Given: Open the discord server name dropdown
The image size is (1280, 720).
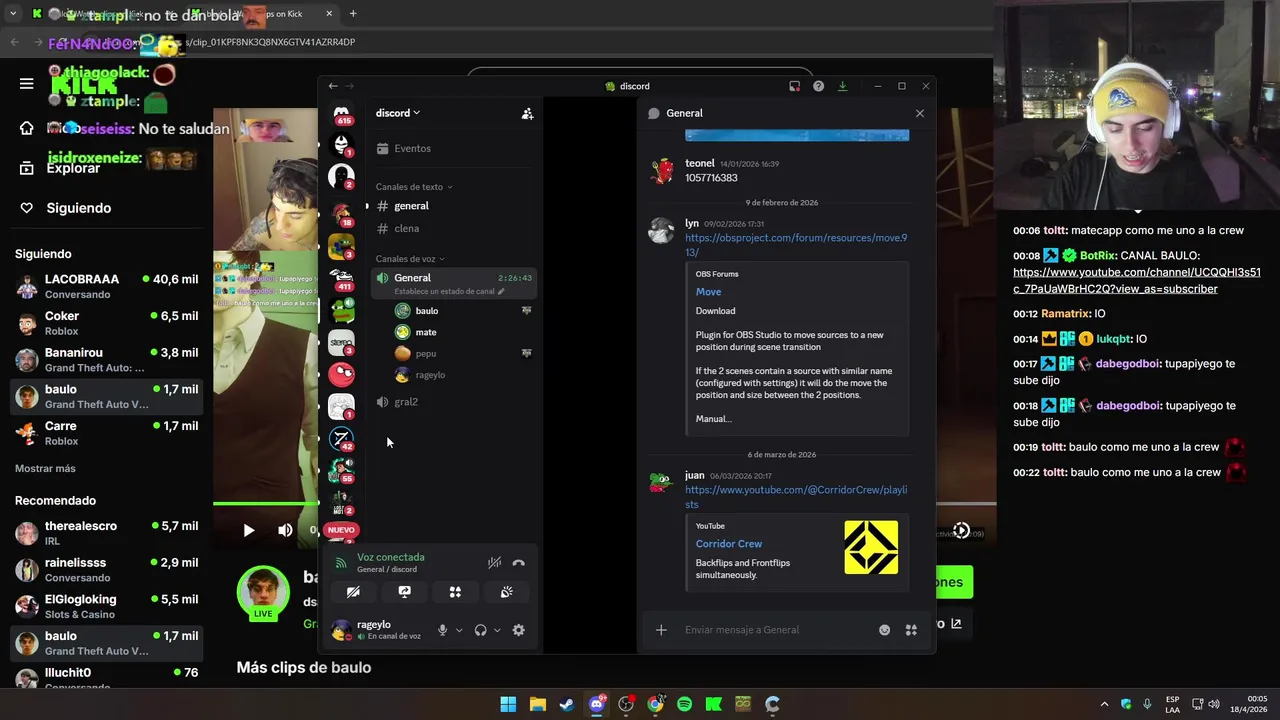Looking at the screenshot, I should click(x=398, y=113).
